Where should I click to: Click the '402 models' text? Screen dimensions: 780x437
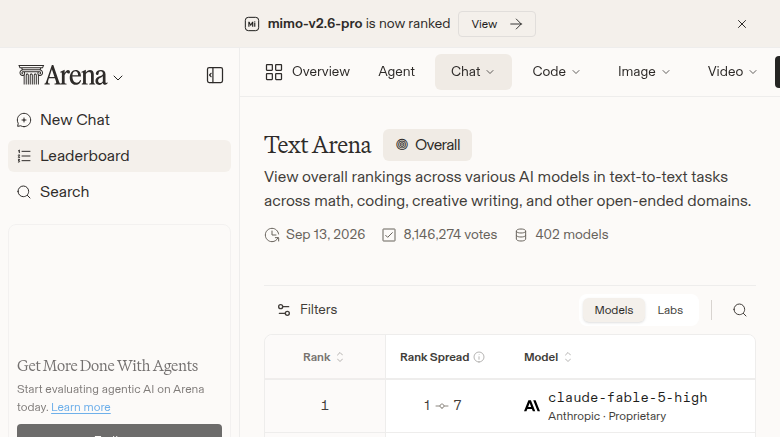pos(572,234)
